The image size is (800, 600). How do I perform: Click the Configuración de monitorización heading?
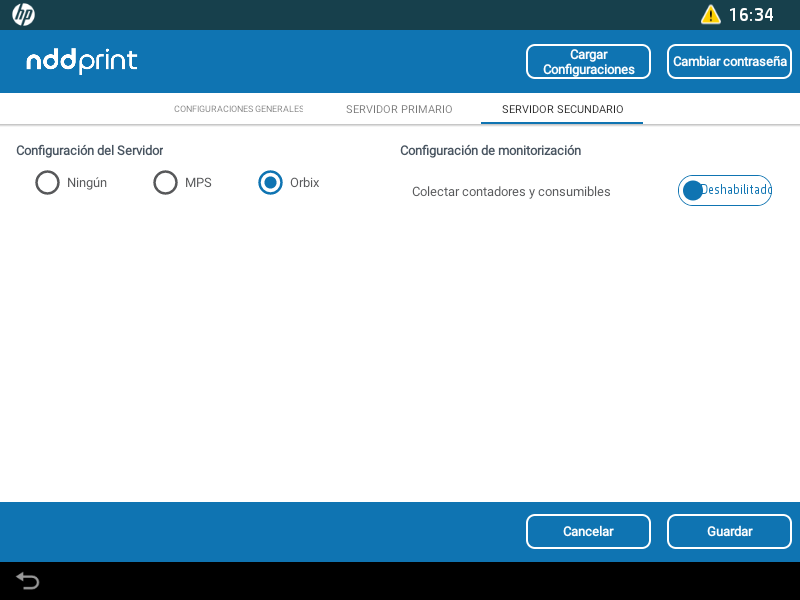(x=490, y=151)
